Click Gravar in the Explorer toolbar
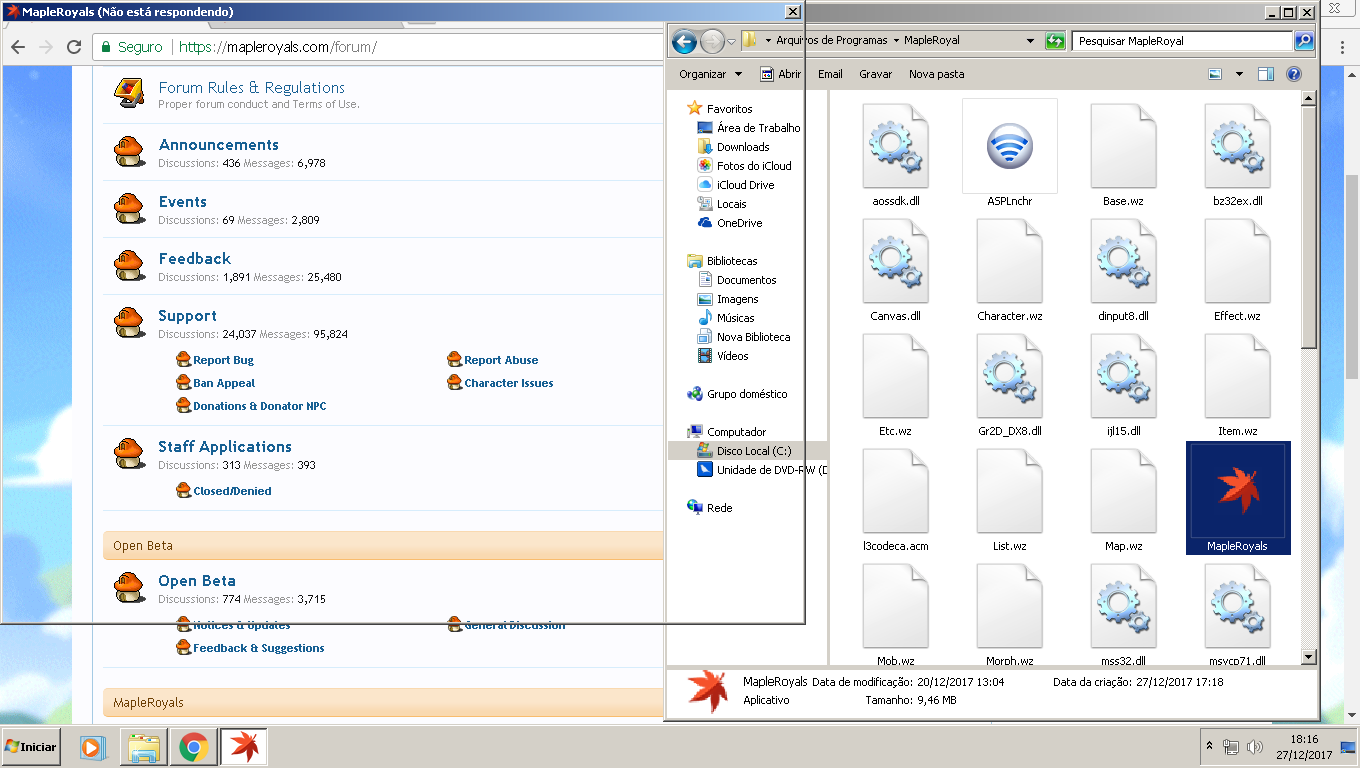Image resolution: width=1360 pixels, height=768 pixels. [x=875, y=74]
